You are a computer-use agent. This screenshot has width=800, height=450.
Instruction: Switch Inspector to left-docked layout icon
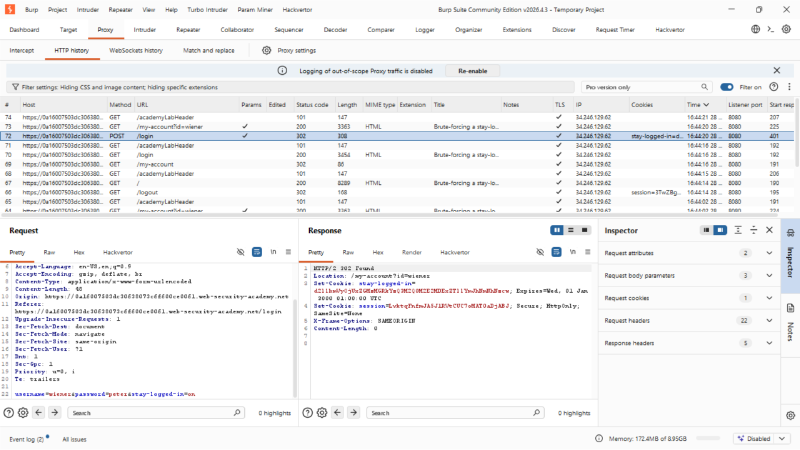click(706, 230)
